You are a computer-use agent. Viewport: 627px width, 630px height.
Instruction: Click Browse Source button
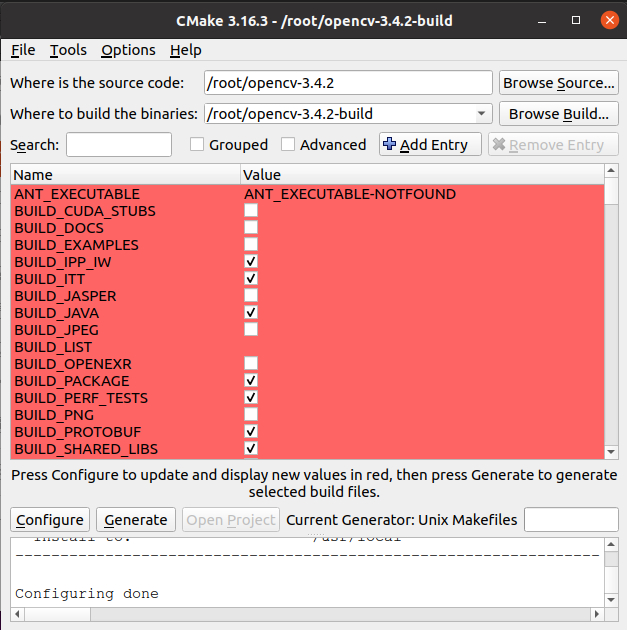pyautogui.click(x=559, y=83)
